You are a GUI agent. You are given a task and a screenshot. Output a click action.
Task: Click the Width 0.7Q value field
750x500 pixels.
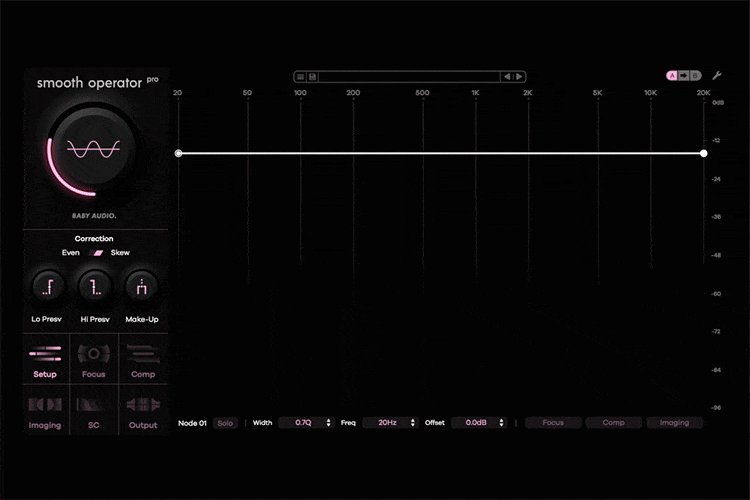coord(303,422)
